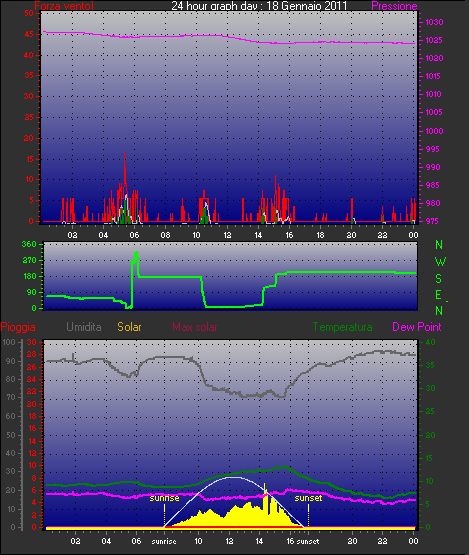Click the 40 value on the temperature axis
This screenshot has width=469, height=555.
coord(430,342)
